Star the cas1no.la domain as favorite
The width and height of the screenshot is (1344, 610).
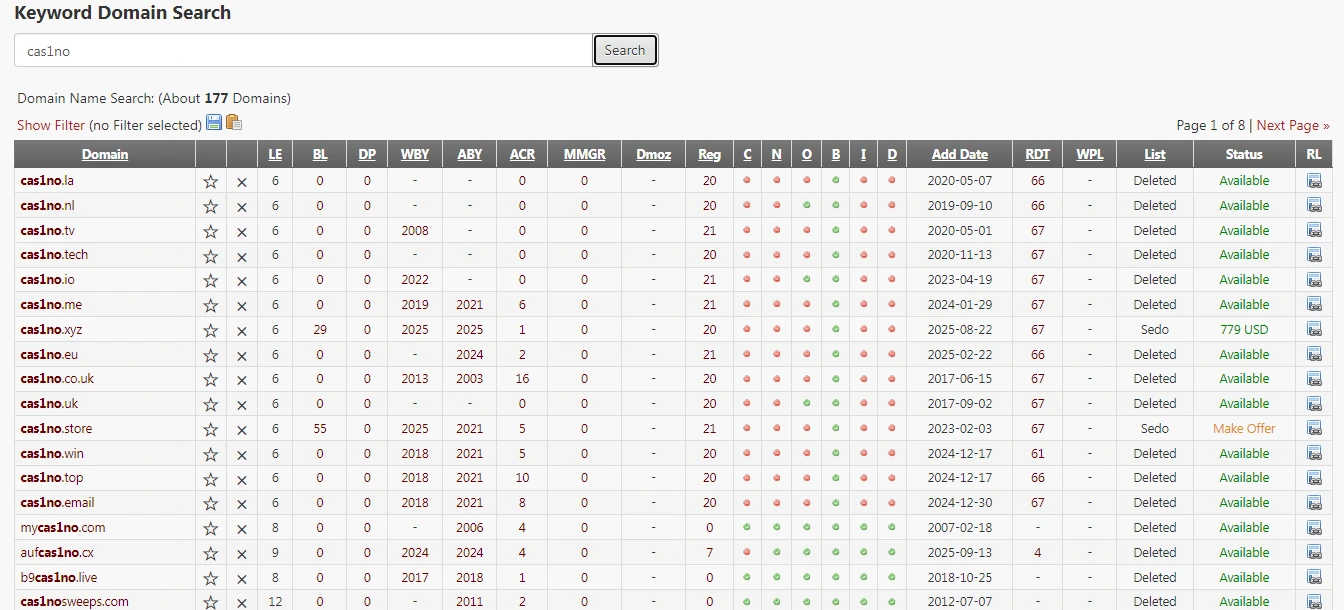[210, 182]
